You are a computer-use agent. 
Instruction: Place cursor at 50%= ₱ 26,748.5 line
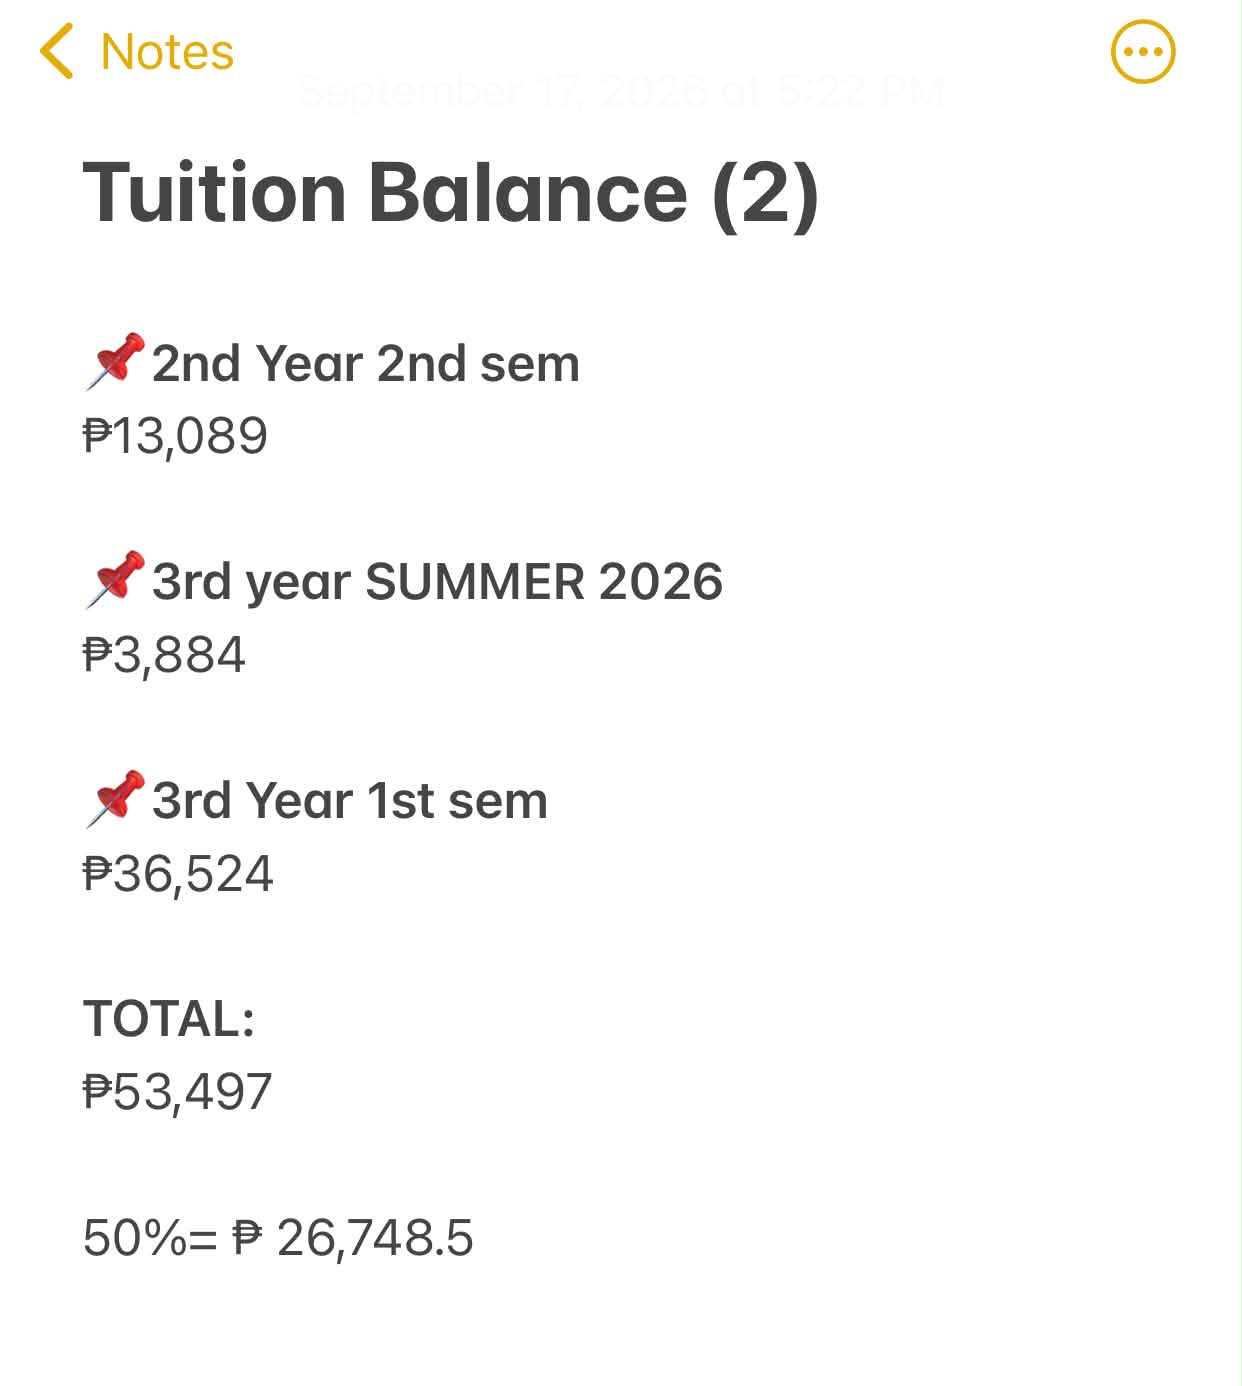(278, 1238)
